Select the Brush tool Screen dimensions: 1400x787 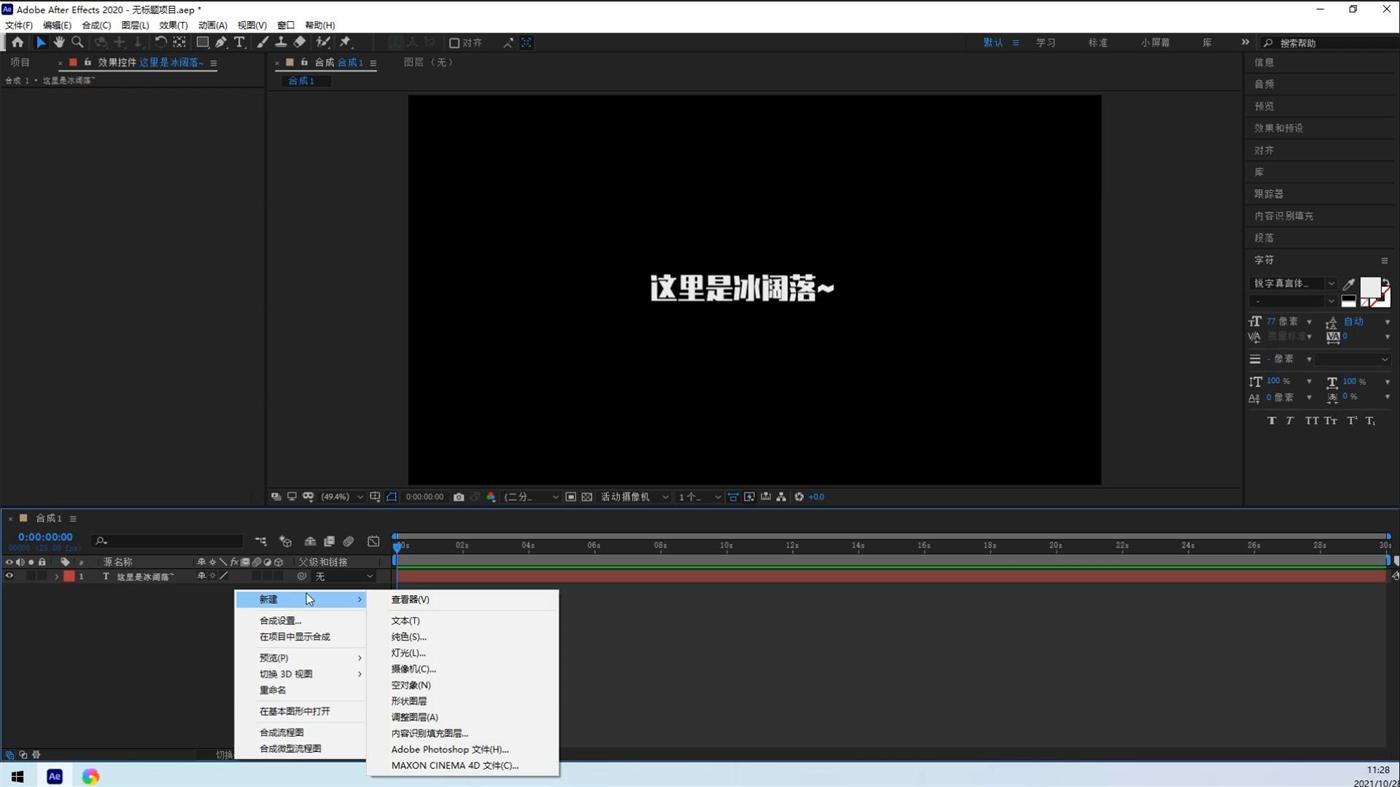[x=262, y=42]
